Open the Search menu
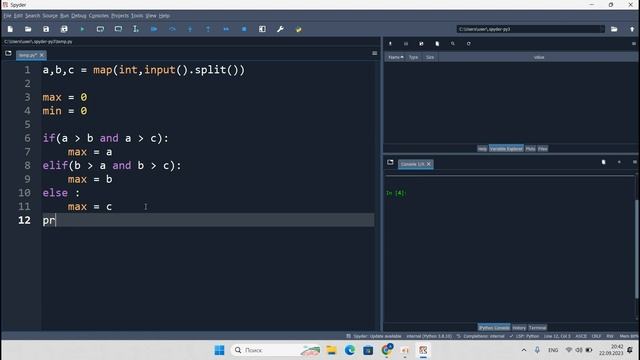This screenshot has width=640, height=360. tap(33, 16)
